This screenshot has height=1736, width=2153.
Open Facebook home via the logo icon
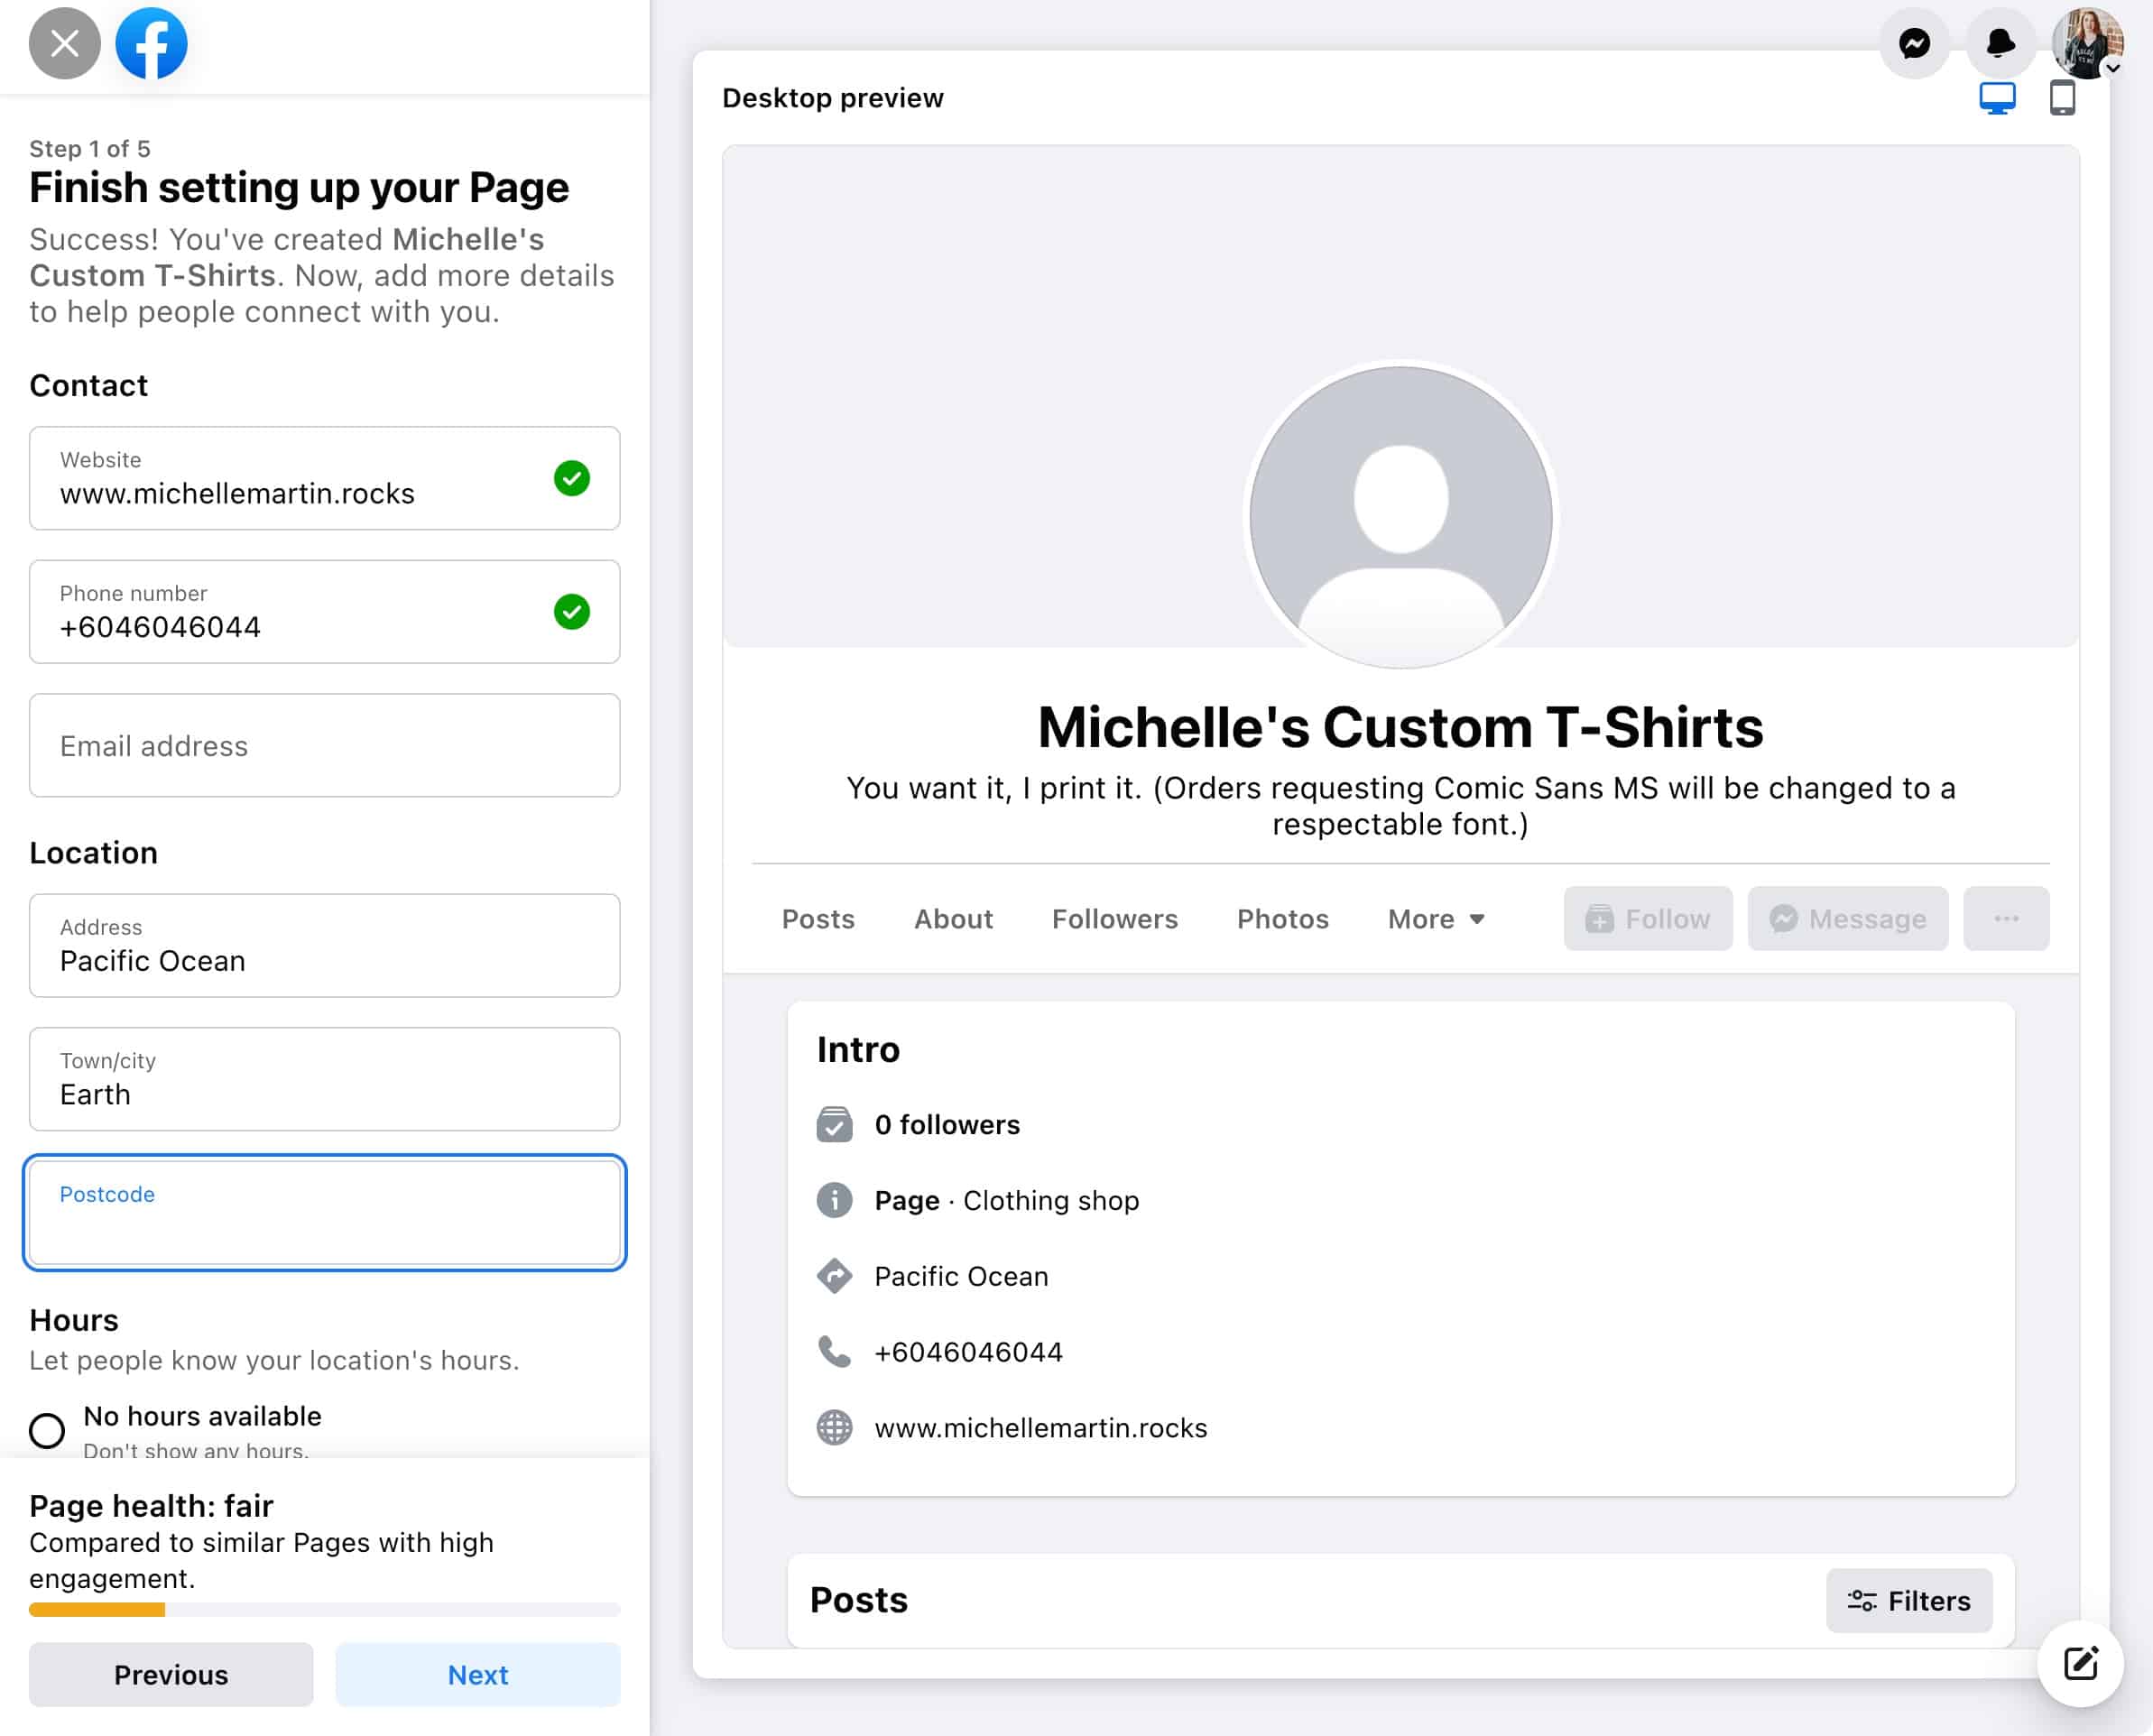click(151, 43)
